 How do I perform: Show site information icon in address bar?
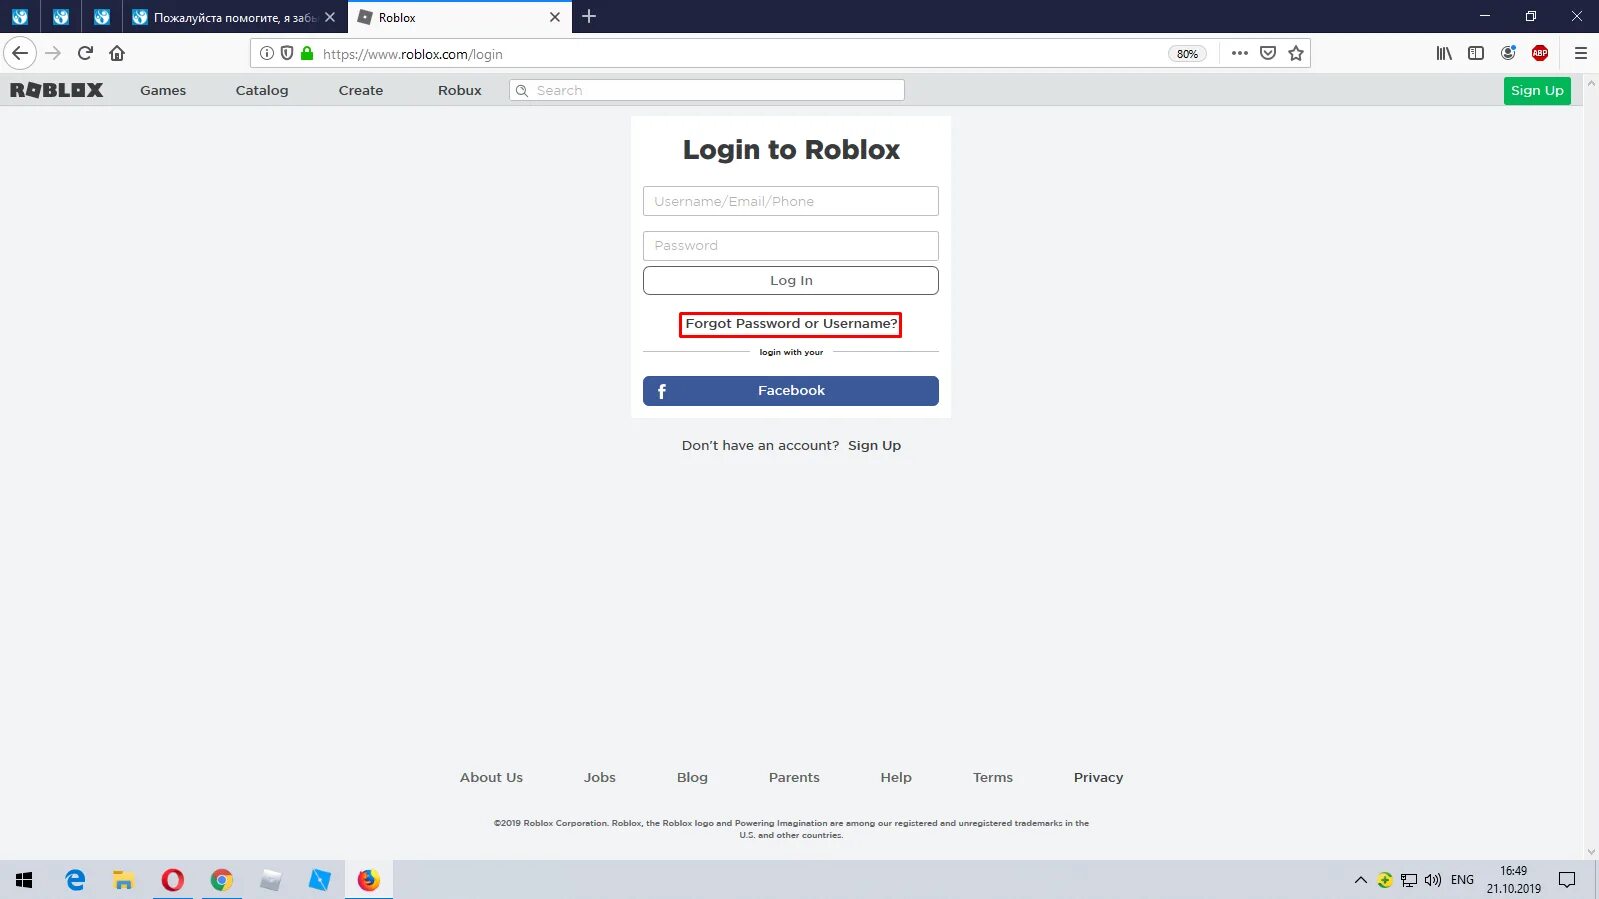[267, 53]
